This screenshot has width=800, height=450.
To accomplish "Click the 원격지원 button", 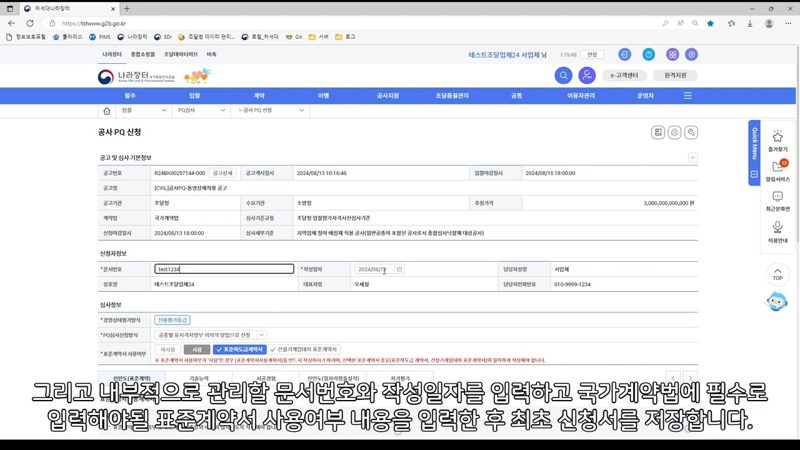I will (675, 76).
